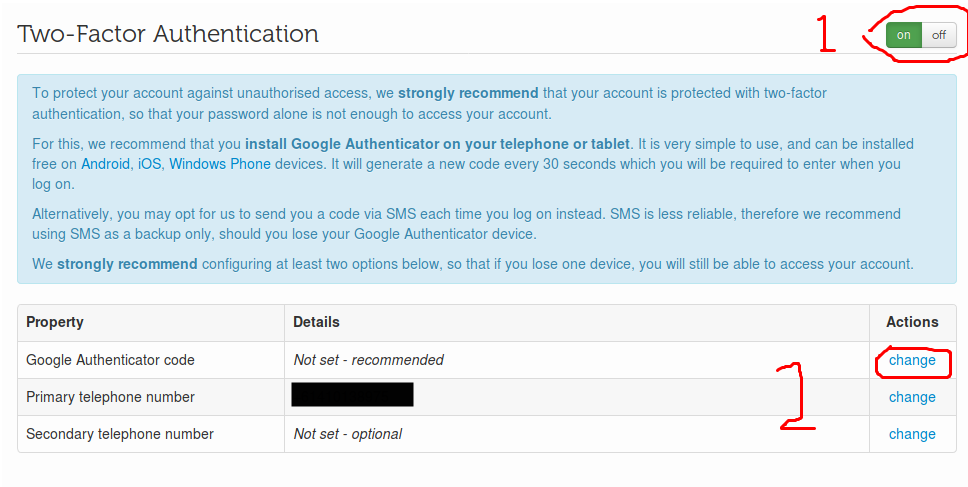Change the secondary telephone number
The height and width of the screenshot is (487, 968).
point(912,434)
